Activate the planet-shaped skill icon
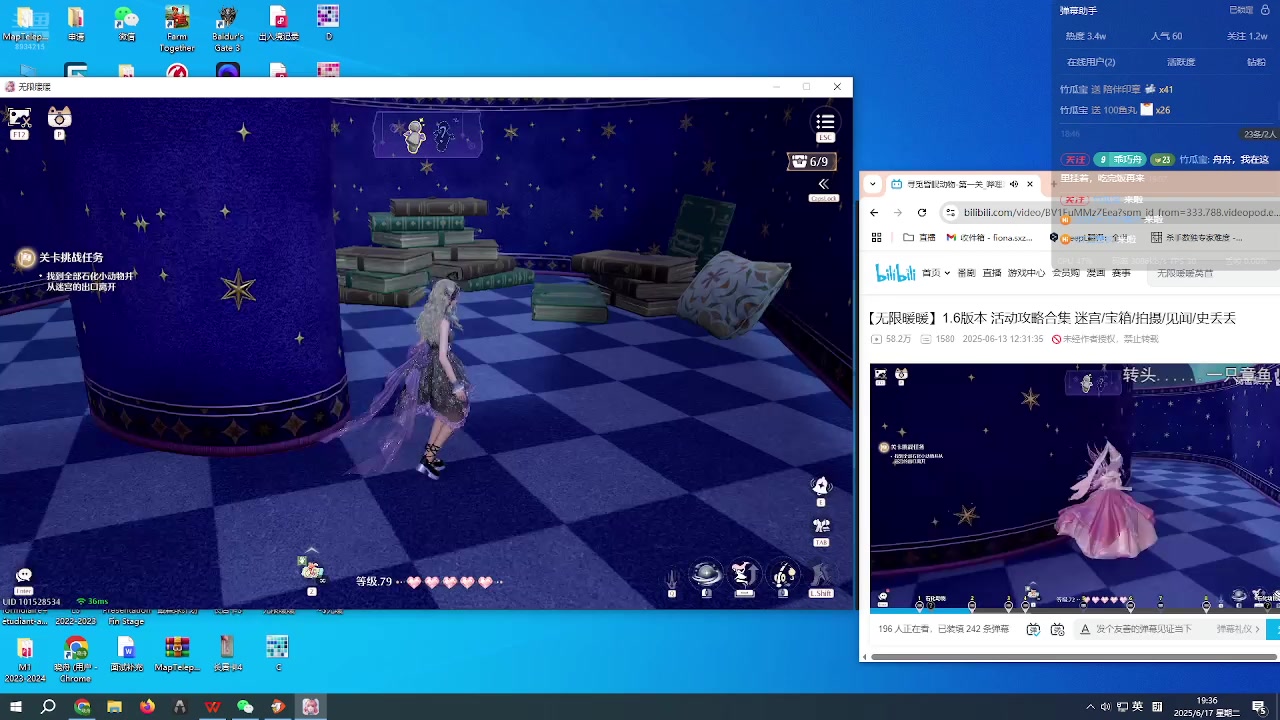The width and height of the screenshot is (1280, 720). pyautogui.click(x=707, y=574)
